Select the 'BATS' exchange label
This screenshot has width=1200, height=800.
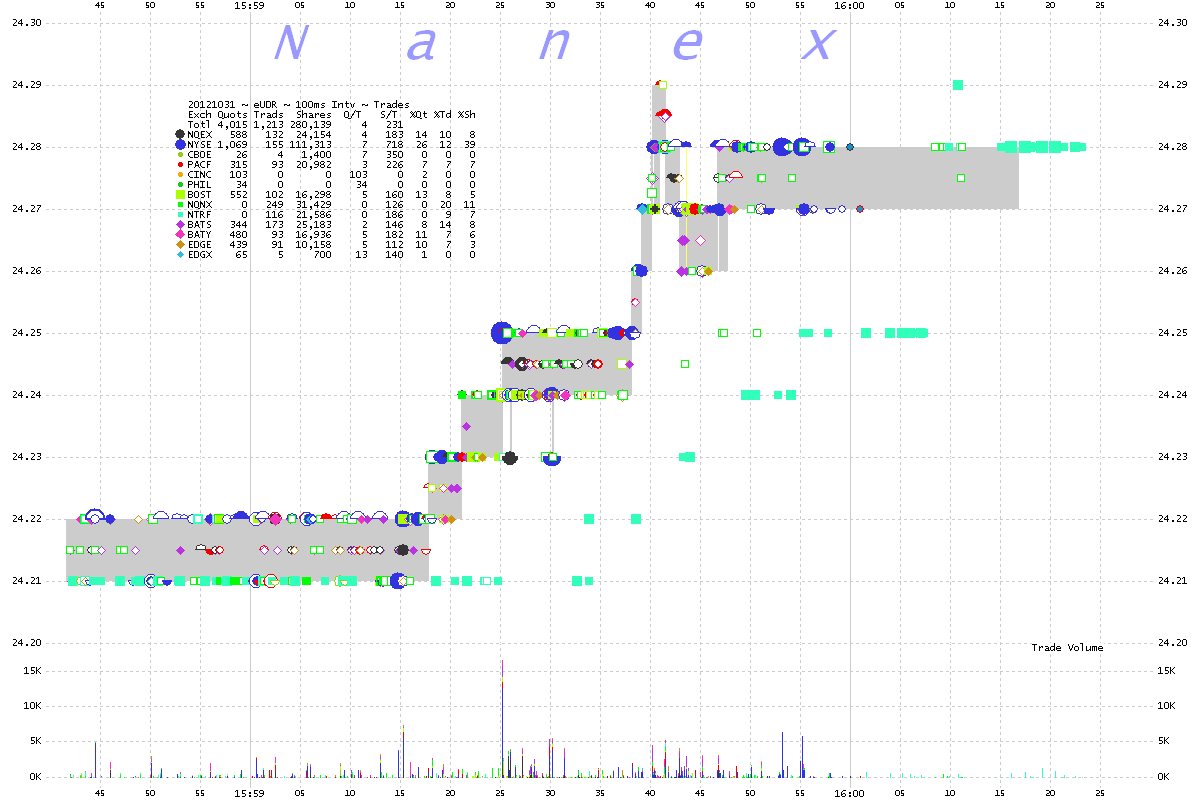200,224
